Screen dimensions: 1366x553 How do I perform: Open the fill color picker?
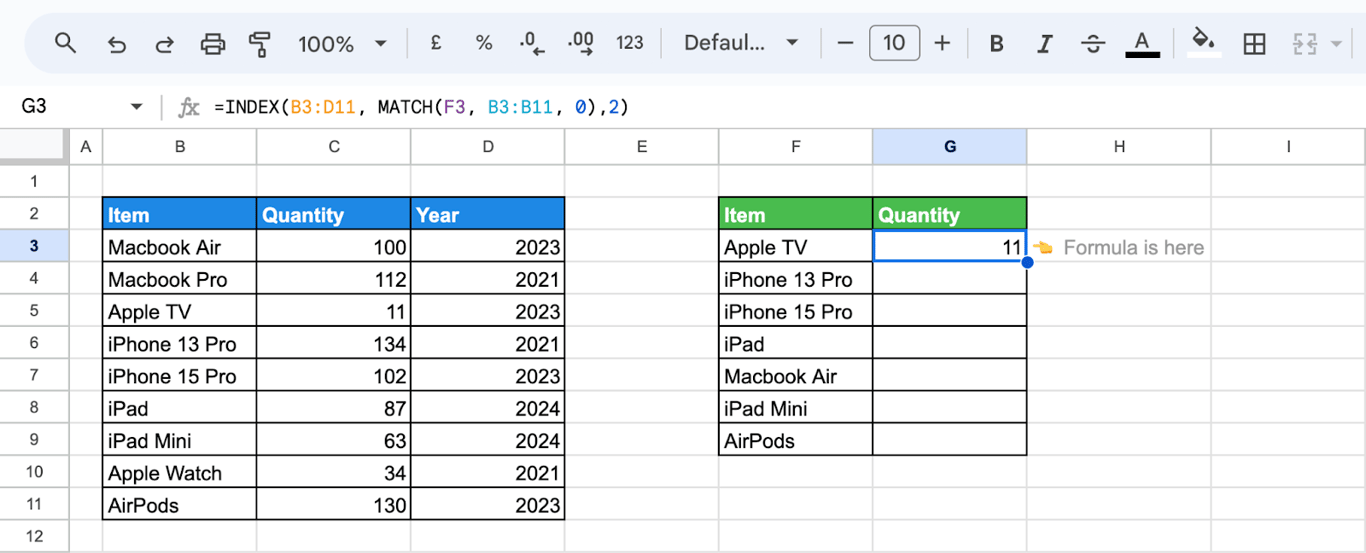point(1204,43)
